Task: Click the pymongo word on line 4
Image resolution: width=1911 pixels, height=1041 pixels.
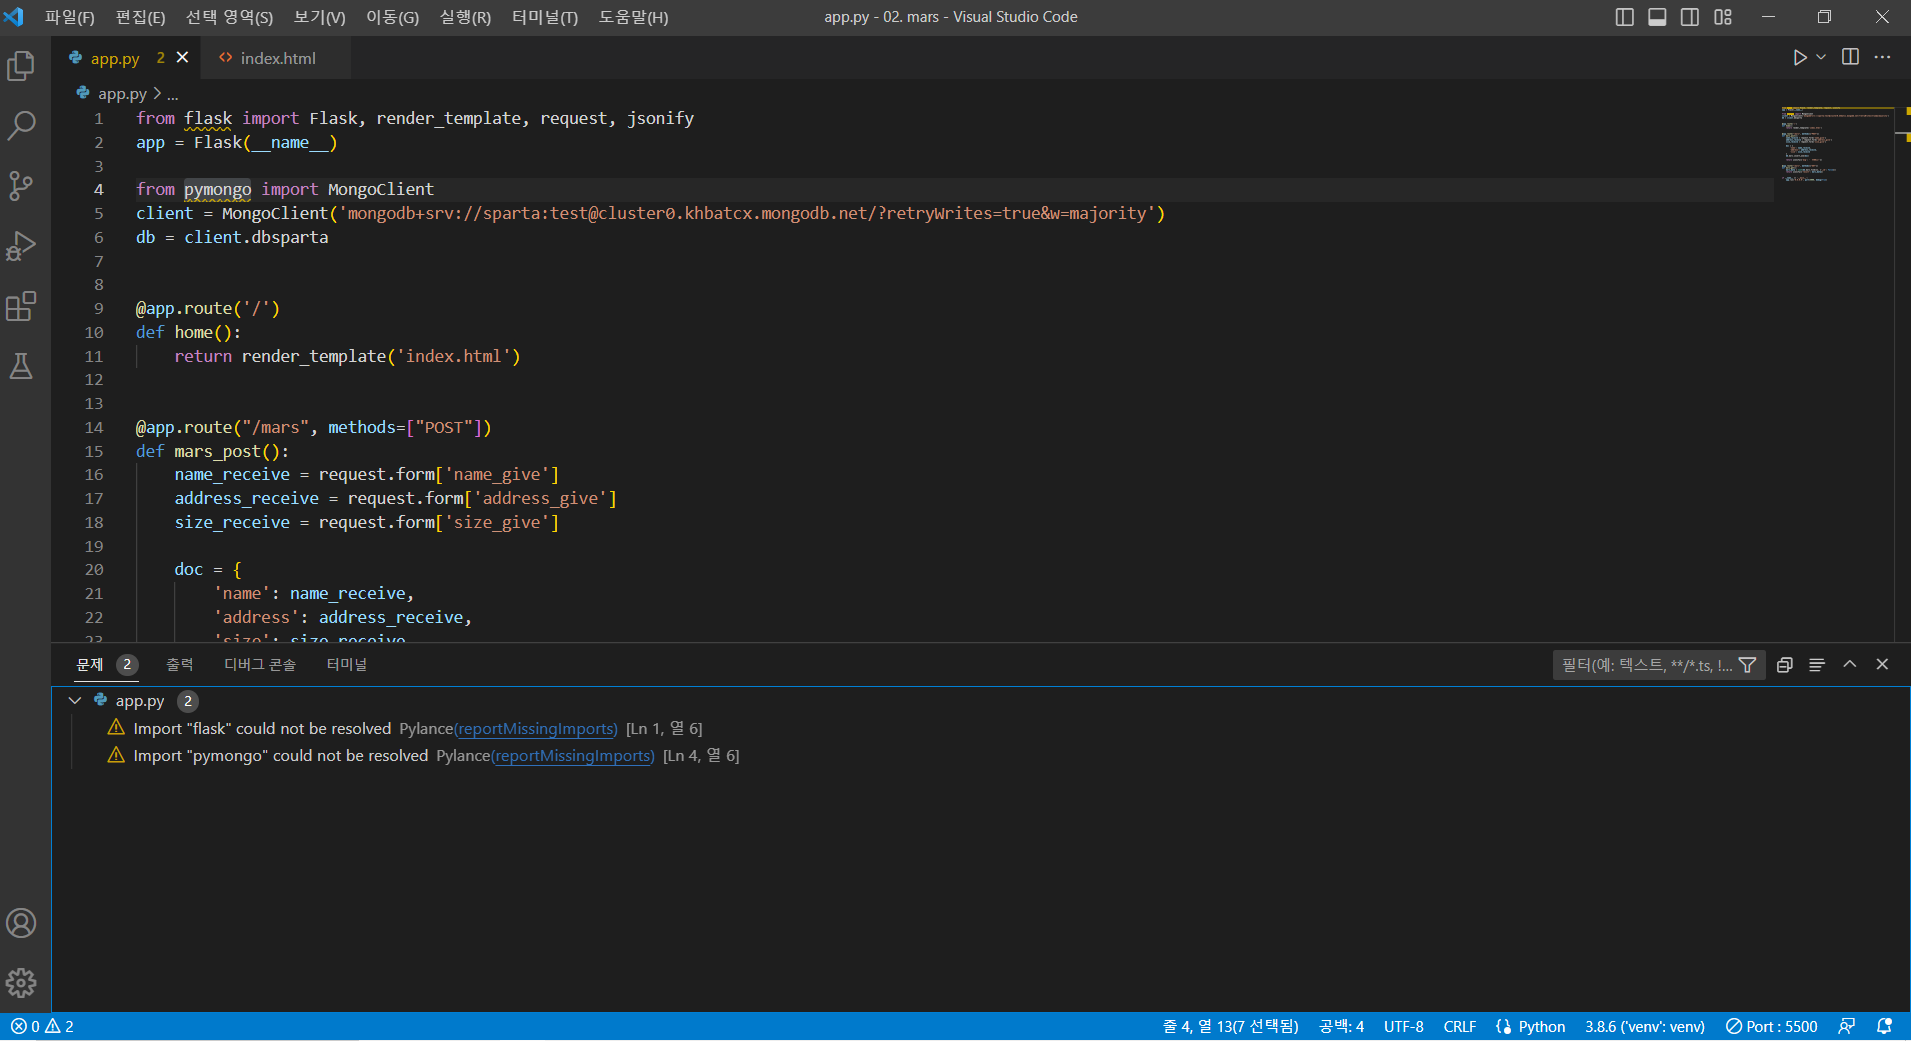Action: tap(217, 189)
